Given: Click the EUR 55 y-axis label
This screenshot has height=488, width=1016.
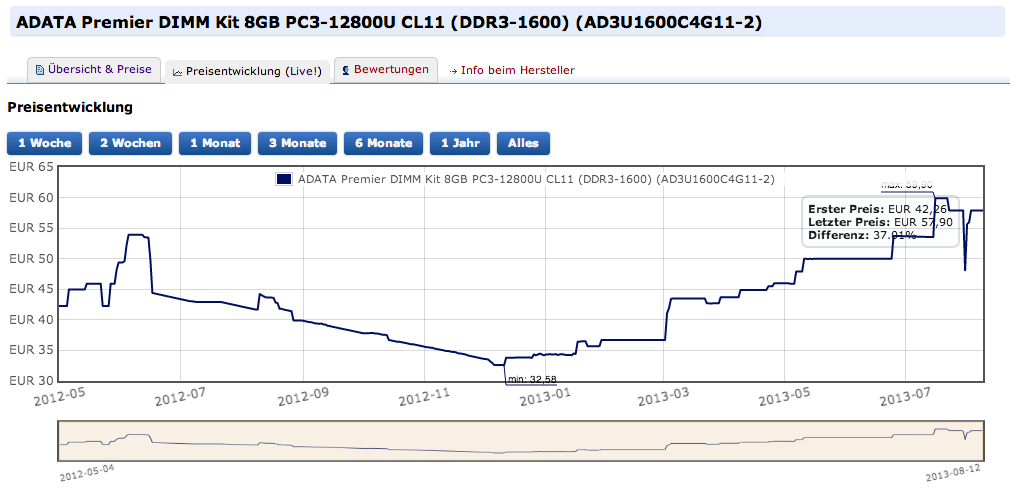Looking at the screenshot, I should point(31,228).
